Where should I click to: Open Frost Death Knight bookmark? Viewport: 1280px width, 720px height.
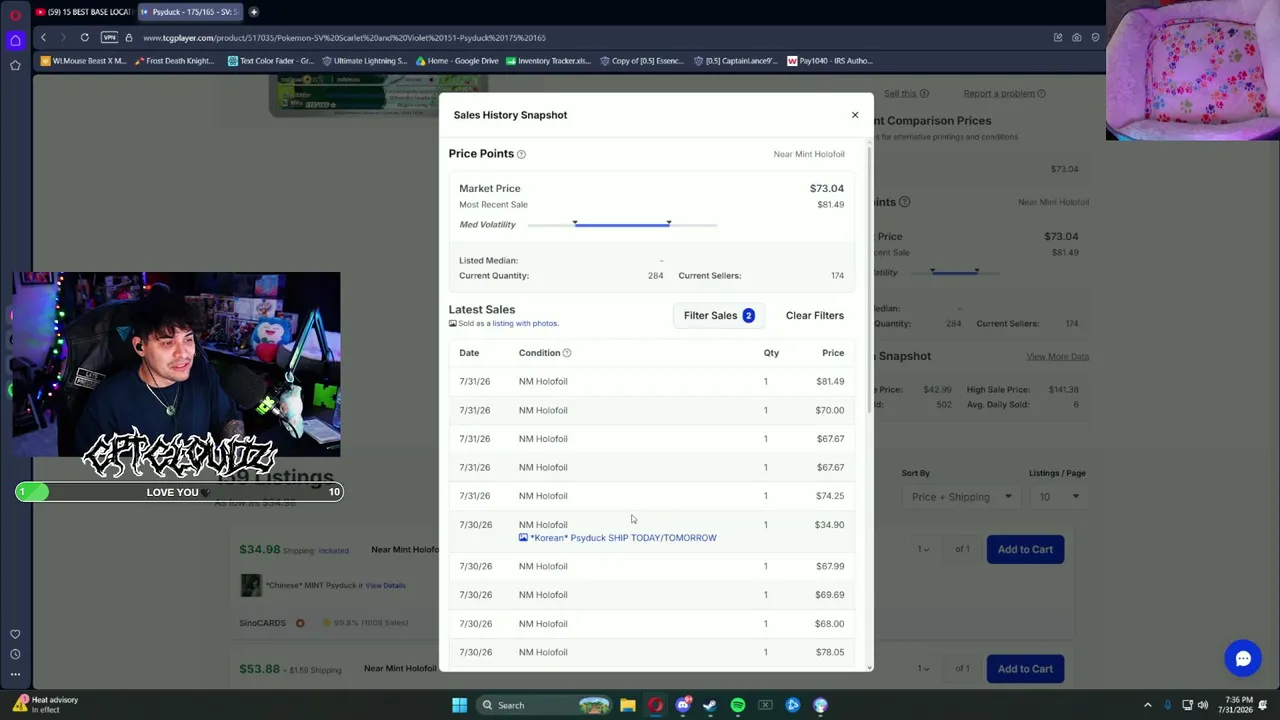pos(172,61)
